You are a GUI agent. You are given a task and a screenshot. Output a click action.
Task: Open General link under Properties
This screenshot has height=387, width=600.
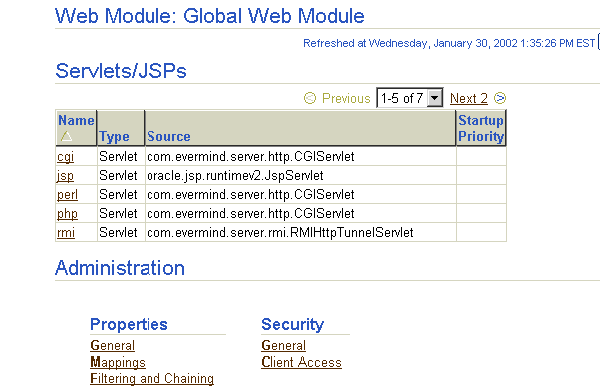pos(112,345)
